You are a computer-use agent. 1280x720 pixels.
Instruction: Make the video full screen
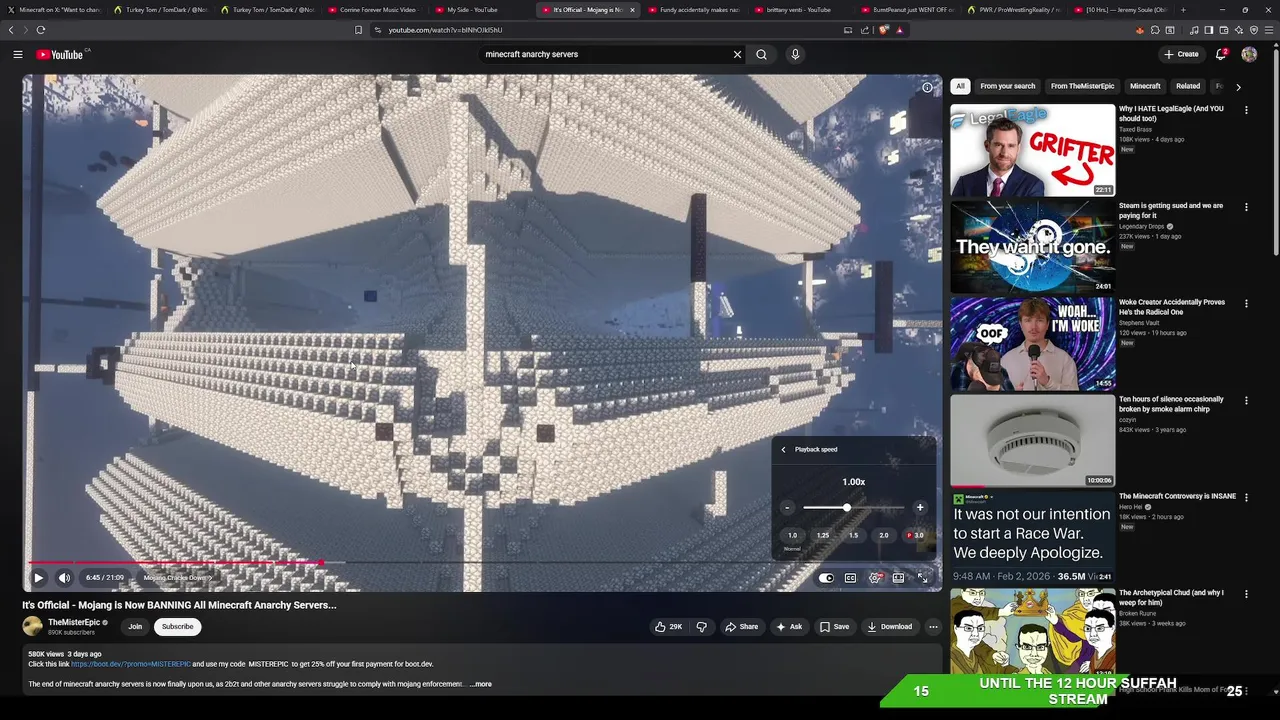(923, 577)
